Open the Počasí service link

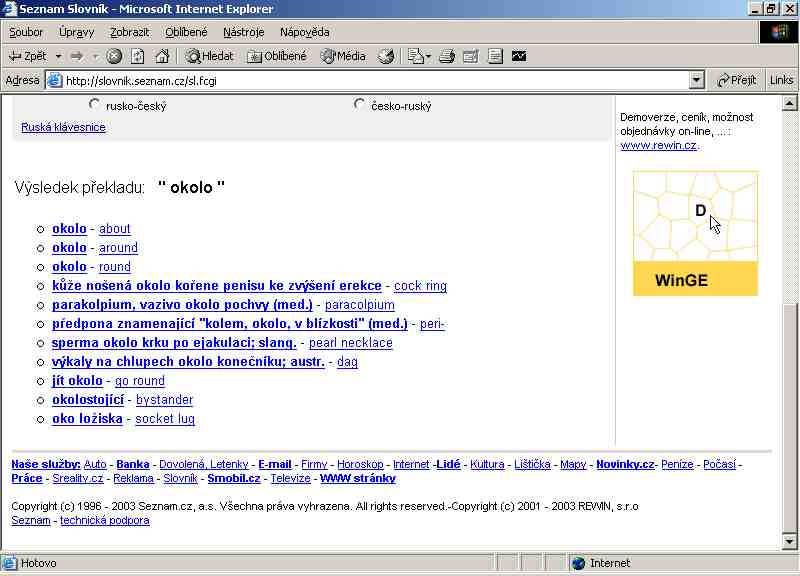(719, 464)
